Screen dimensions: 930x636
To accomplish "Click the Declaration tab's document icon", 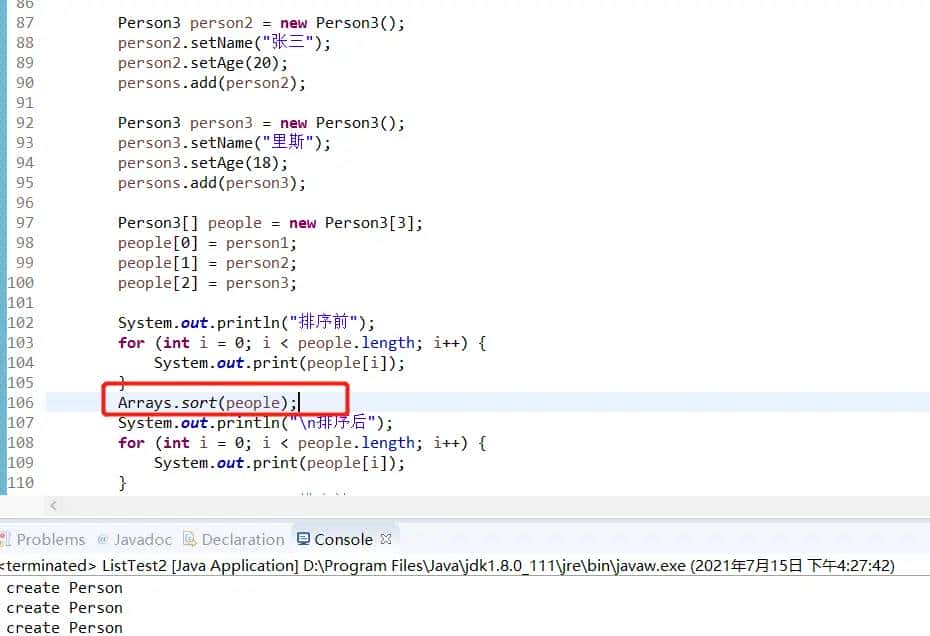I will click(x=189, y=539).
